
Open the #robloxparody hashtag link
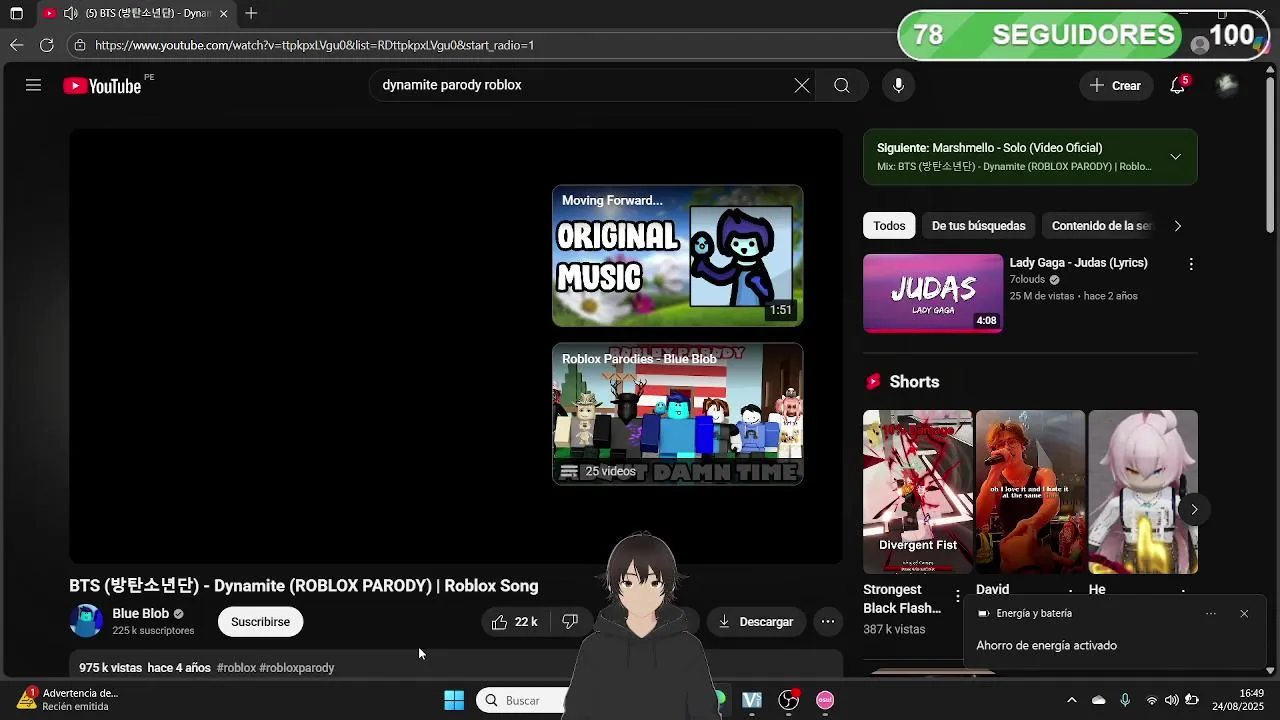pos(297,668)
